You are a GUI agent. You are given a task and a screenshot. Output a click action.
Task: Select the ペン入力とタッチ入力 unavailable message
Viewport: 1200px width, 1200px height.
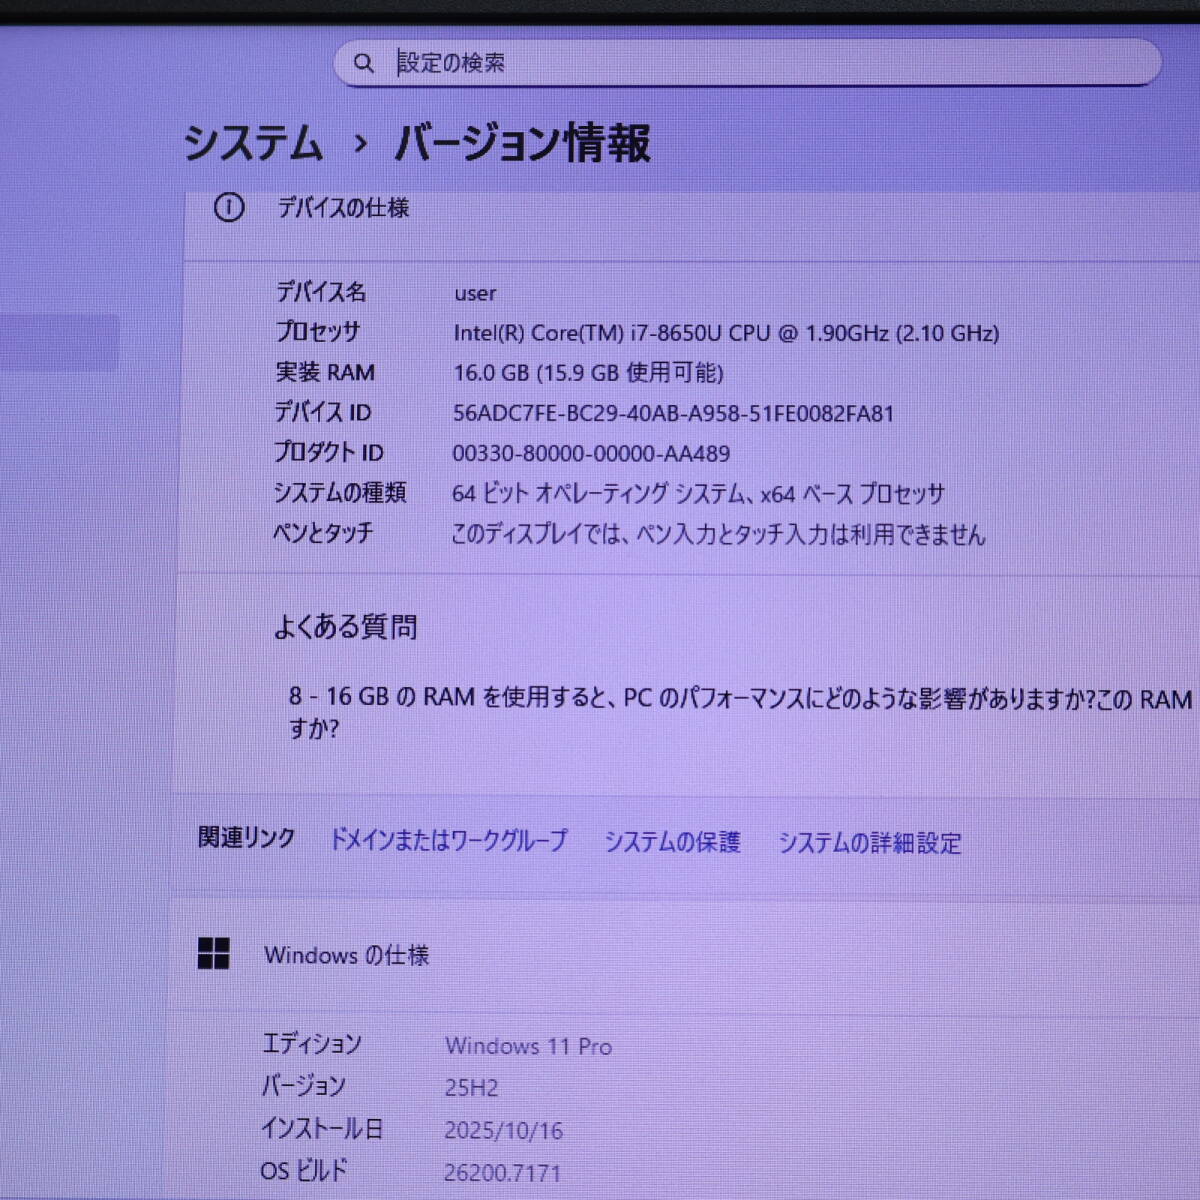point(718,535)
